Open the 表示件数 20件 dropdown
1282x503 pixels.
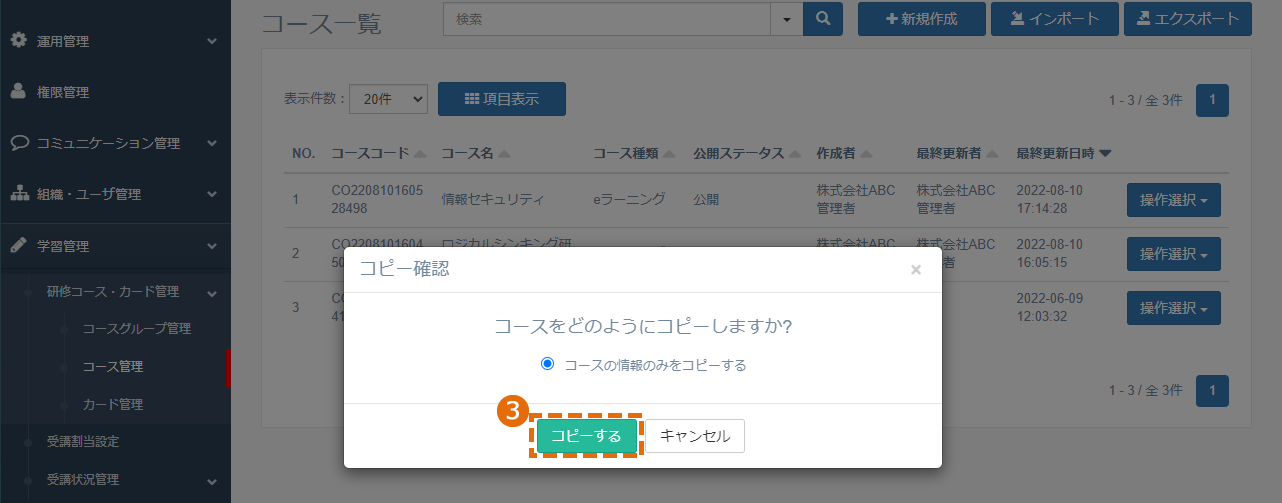click(388, 99)
